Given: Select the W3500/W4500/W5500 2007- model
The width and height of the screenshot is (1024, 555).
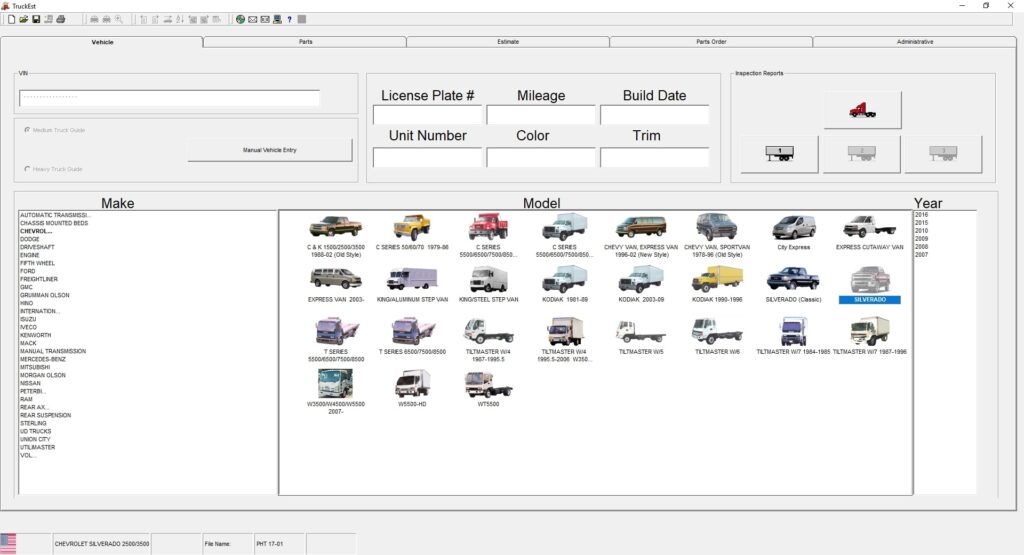Looking at the screenshot, I should (x=336, y=392).
